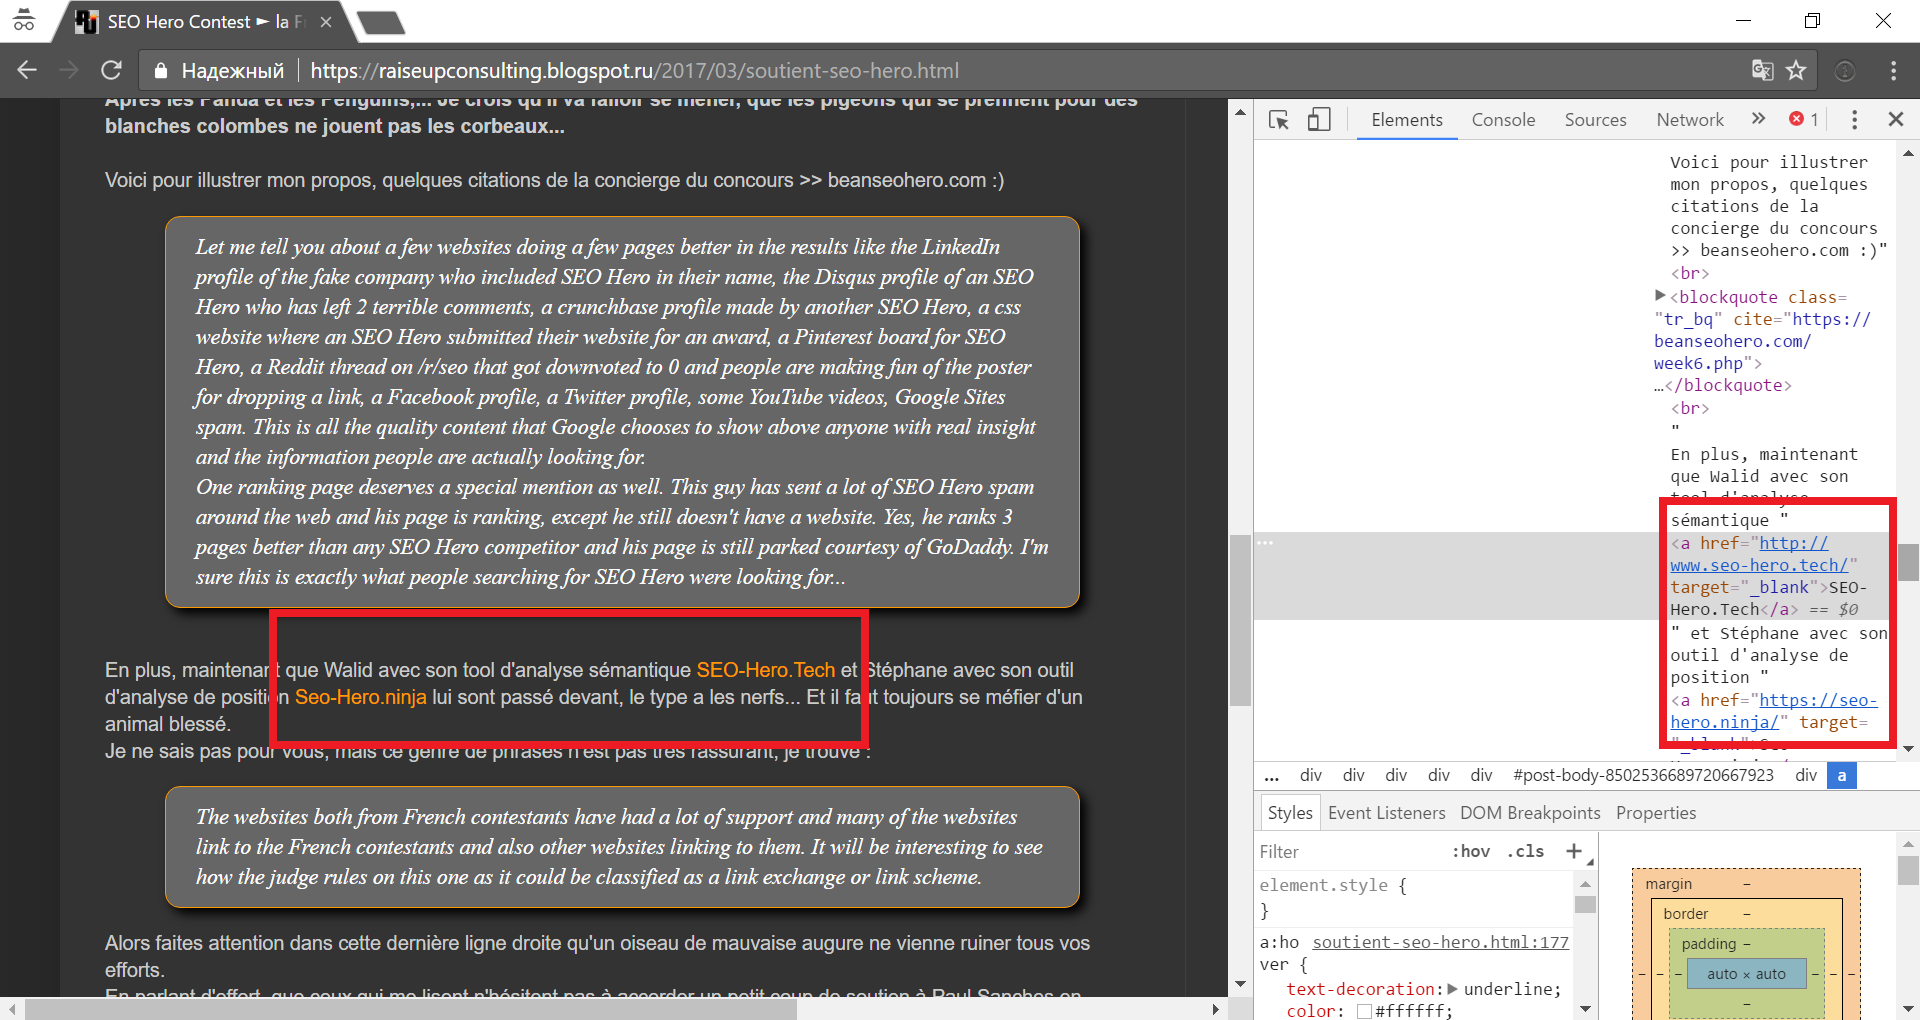1920x1020 pixels.
Task: Click the breadcrumb ellipsis item
Action: [1271, 775]
